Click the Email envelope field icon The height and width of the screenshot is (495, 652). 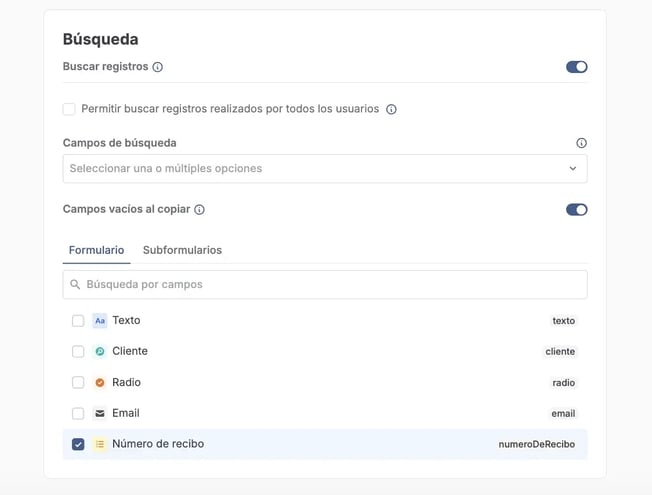click(100, 414)
